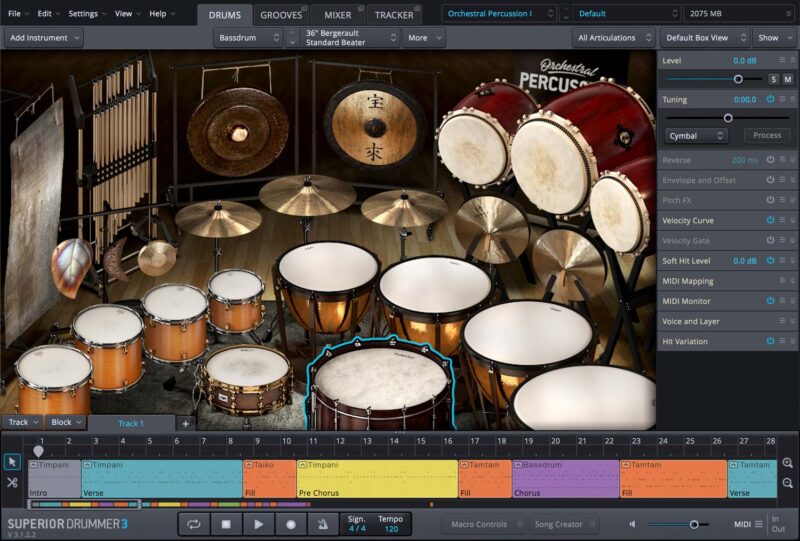Select the arrow pointer tool
This screenshot has width=800, height=541.
(x=12, y=461)
